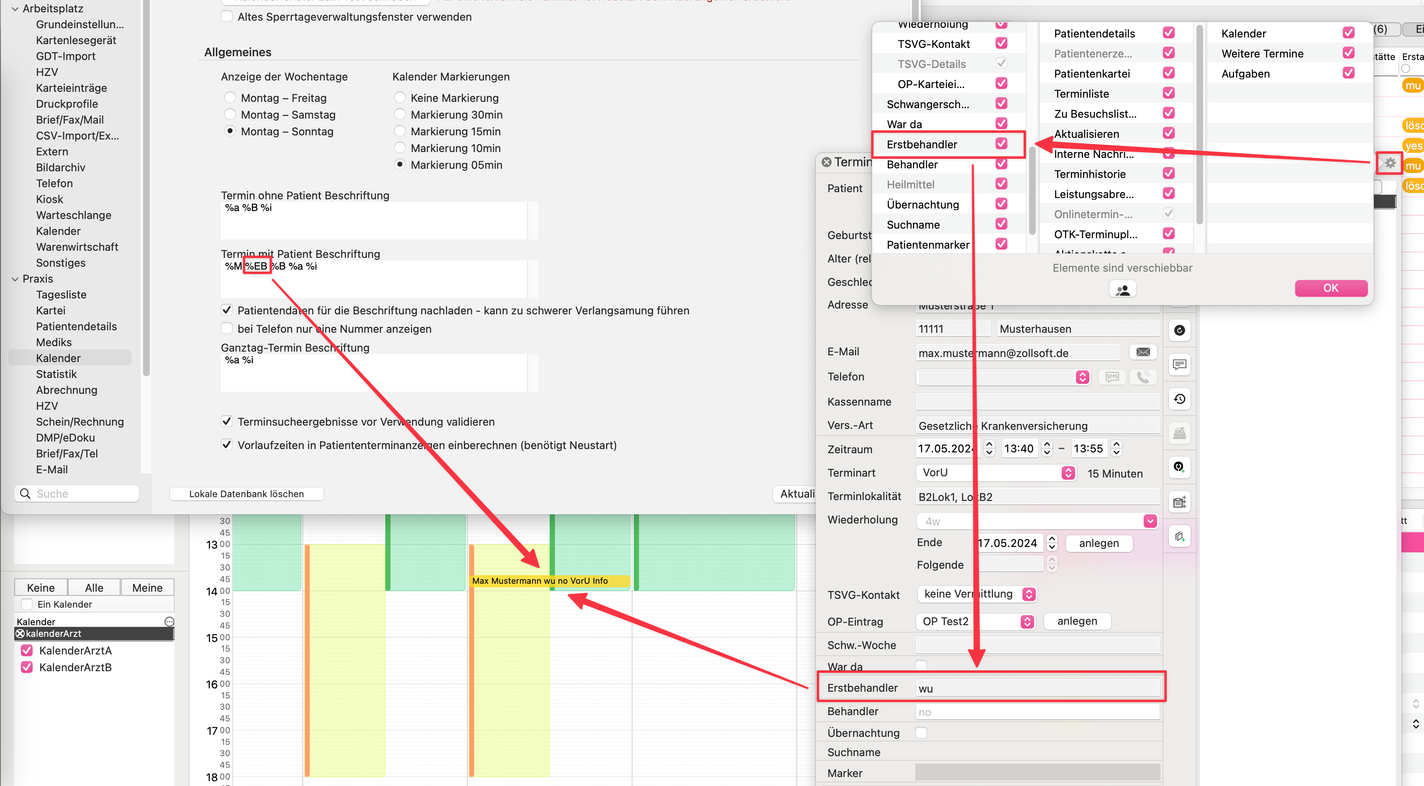Select 'Montag – Freitag' weekday display
1424x786 pixels.
pyautogui.click(x=231, y=98)
